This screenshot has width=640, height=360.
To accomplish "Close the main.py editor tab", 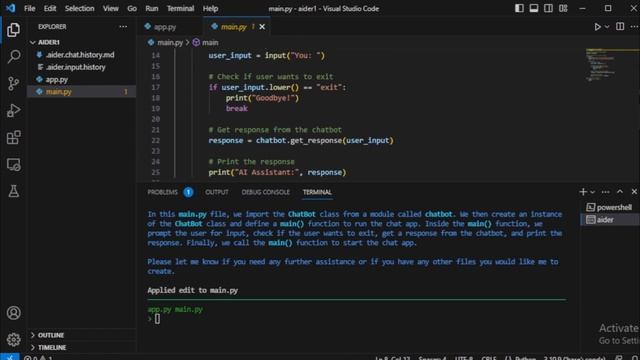I will coord(262,27).
